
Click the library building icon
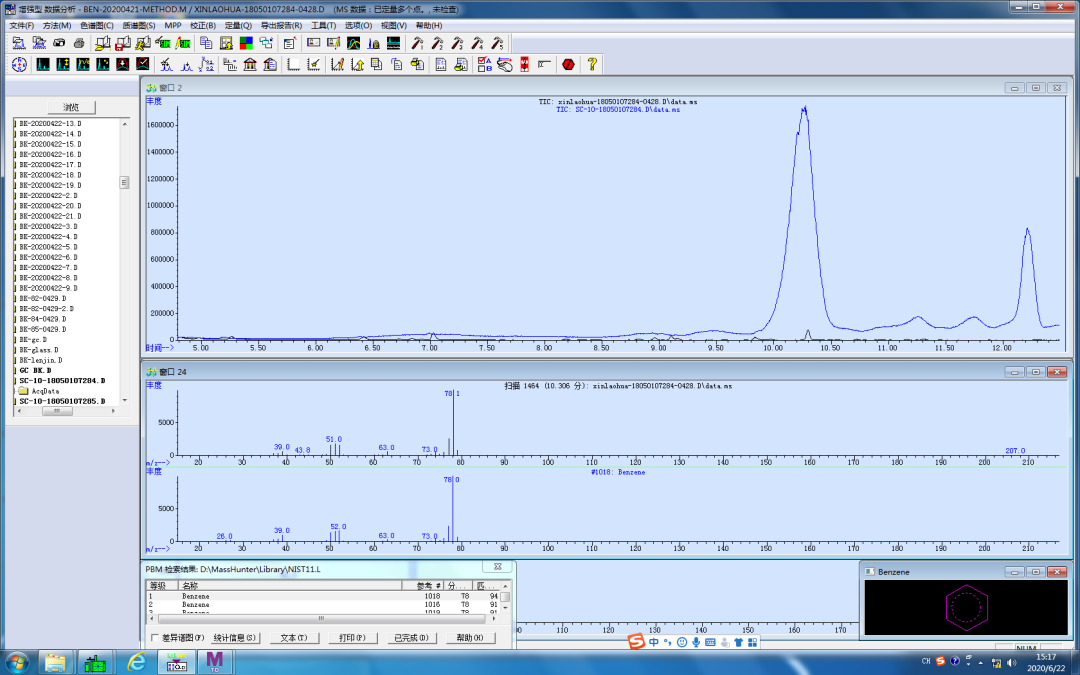click(x=250, y=64)
